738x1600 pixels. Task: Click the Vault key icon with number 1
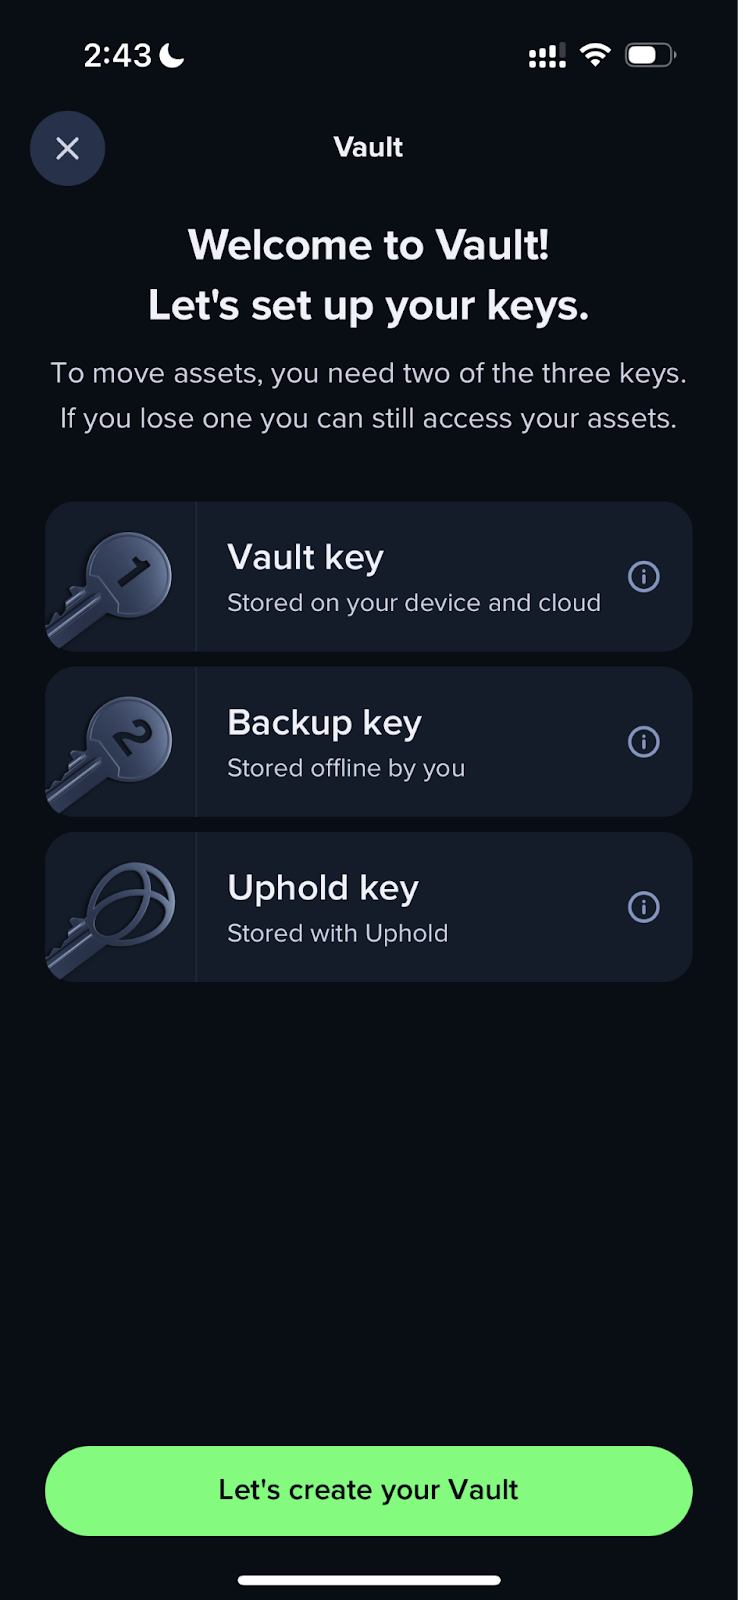click(112, 577)
